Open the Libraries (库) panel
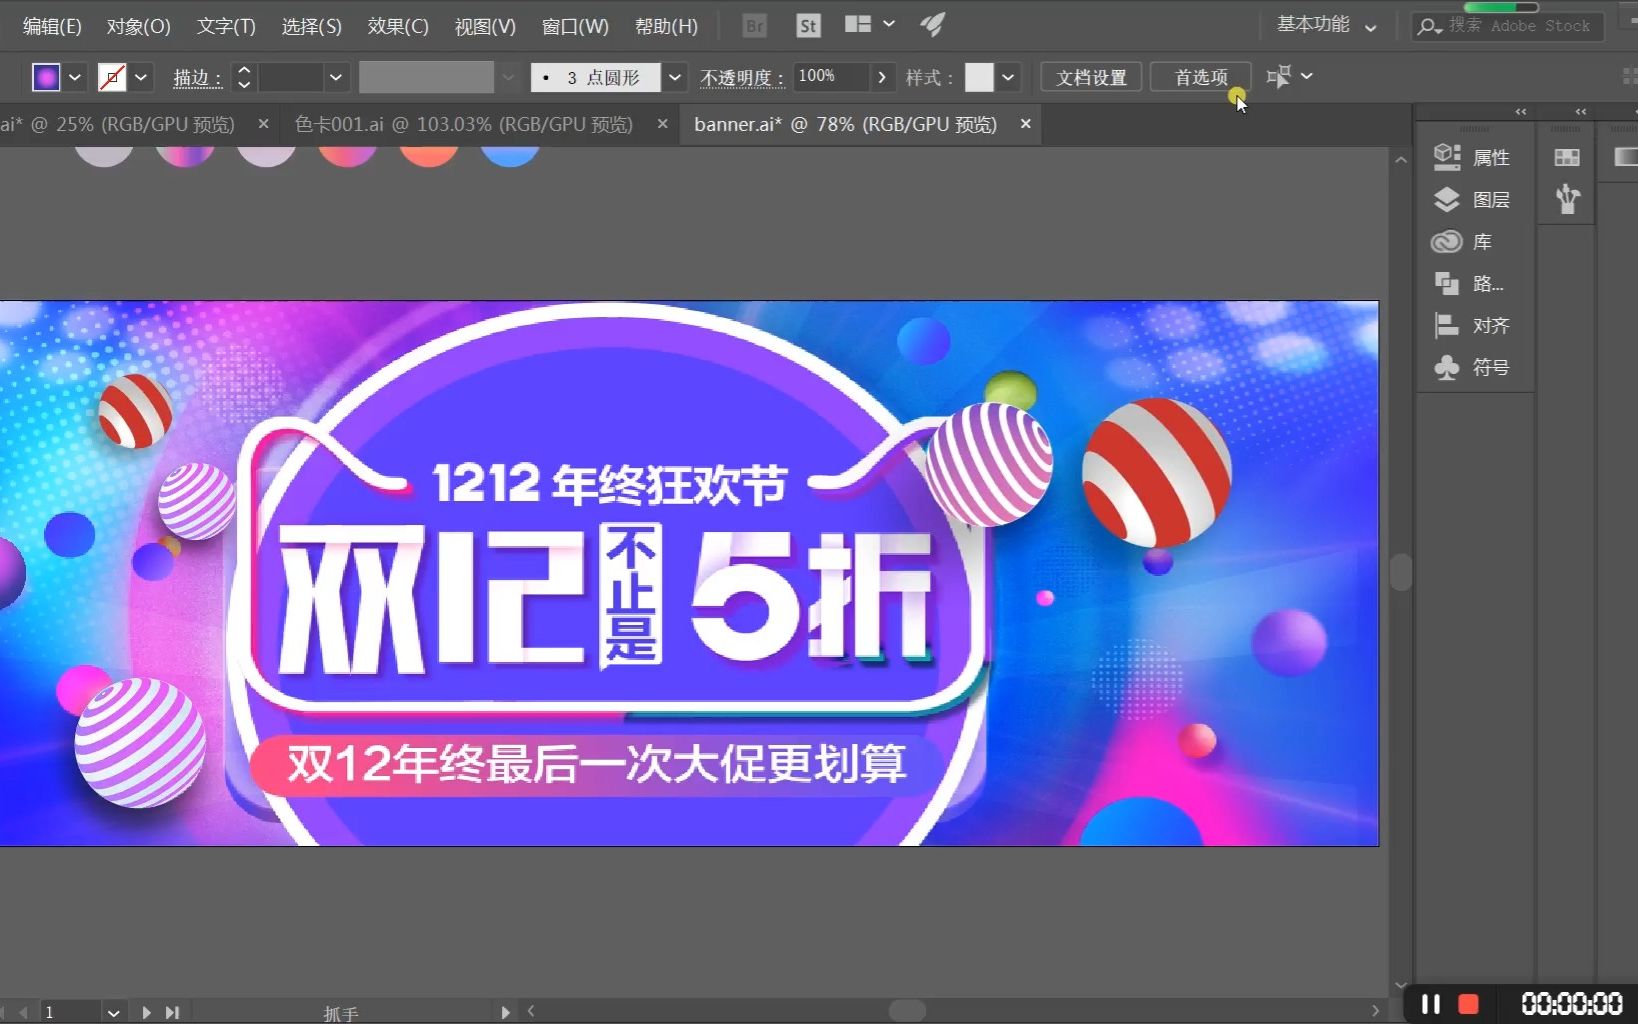The image size is (1638, 1024). (1463, 241)
